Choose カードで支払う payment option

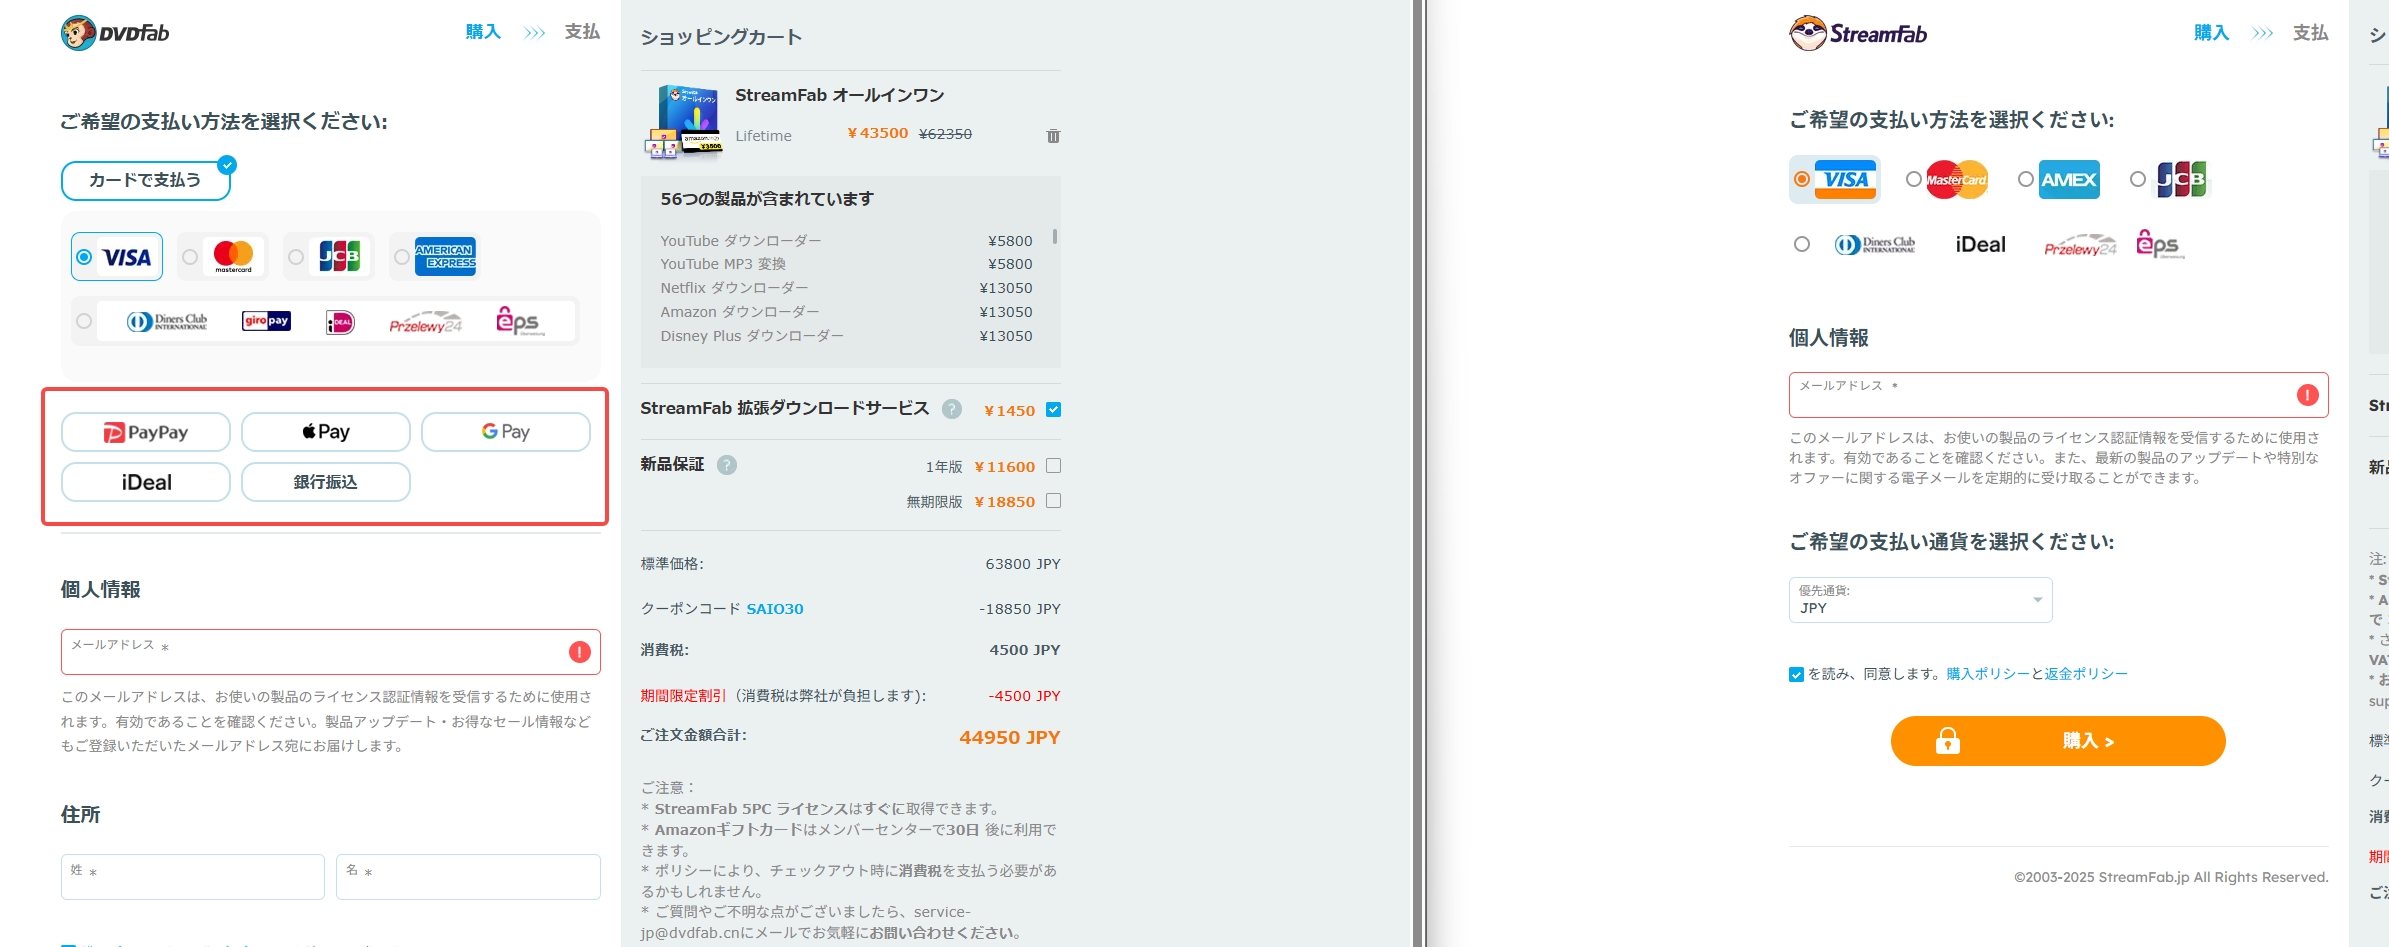point(146,180)
